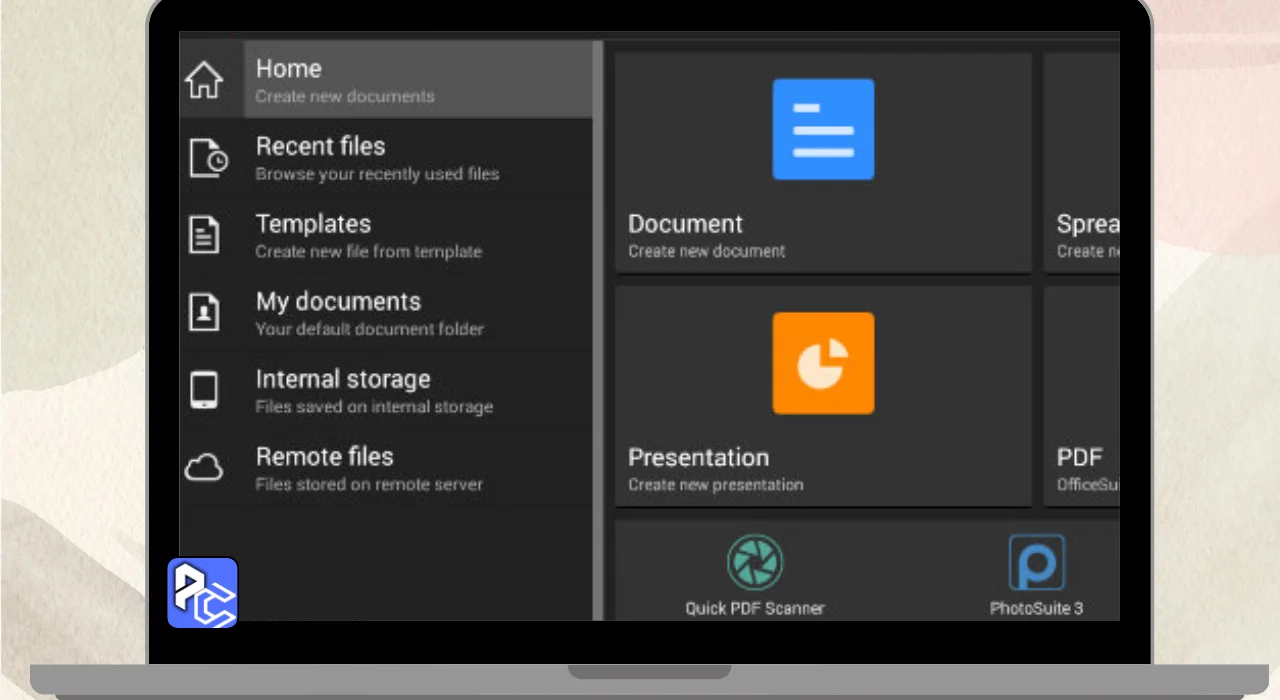Click the 'Create new documents' subtitle

(x=345, y=97)
